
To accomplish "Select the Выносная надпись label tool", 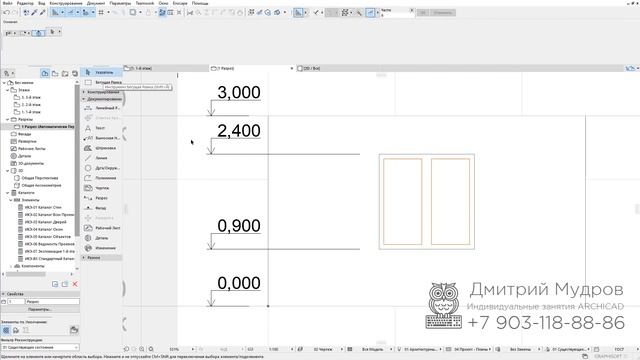I will coord(101,138).
